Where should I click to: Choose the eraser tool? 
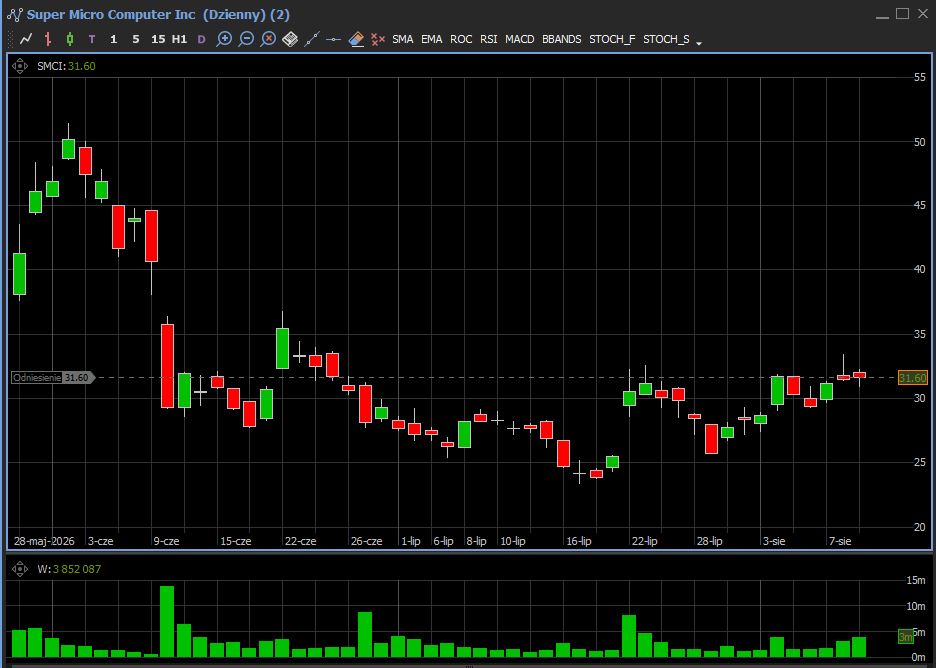point(356,39)
